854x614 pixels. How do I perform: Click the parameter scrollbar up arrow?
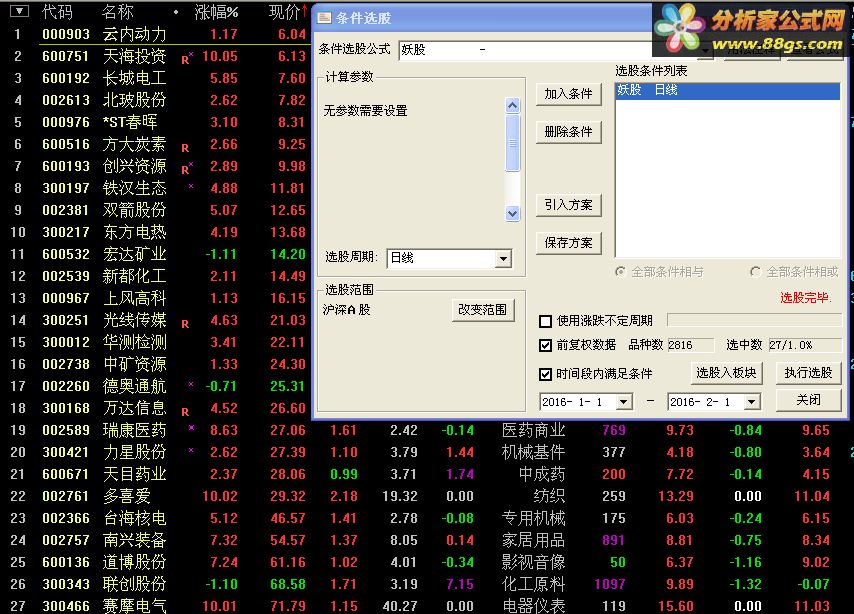(513, 105)
